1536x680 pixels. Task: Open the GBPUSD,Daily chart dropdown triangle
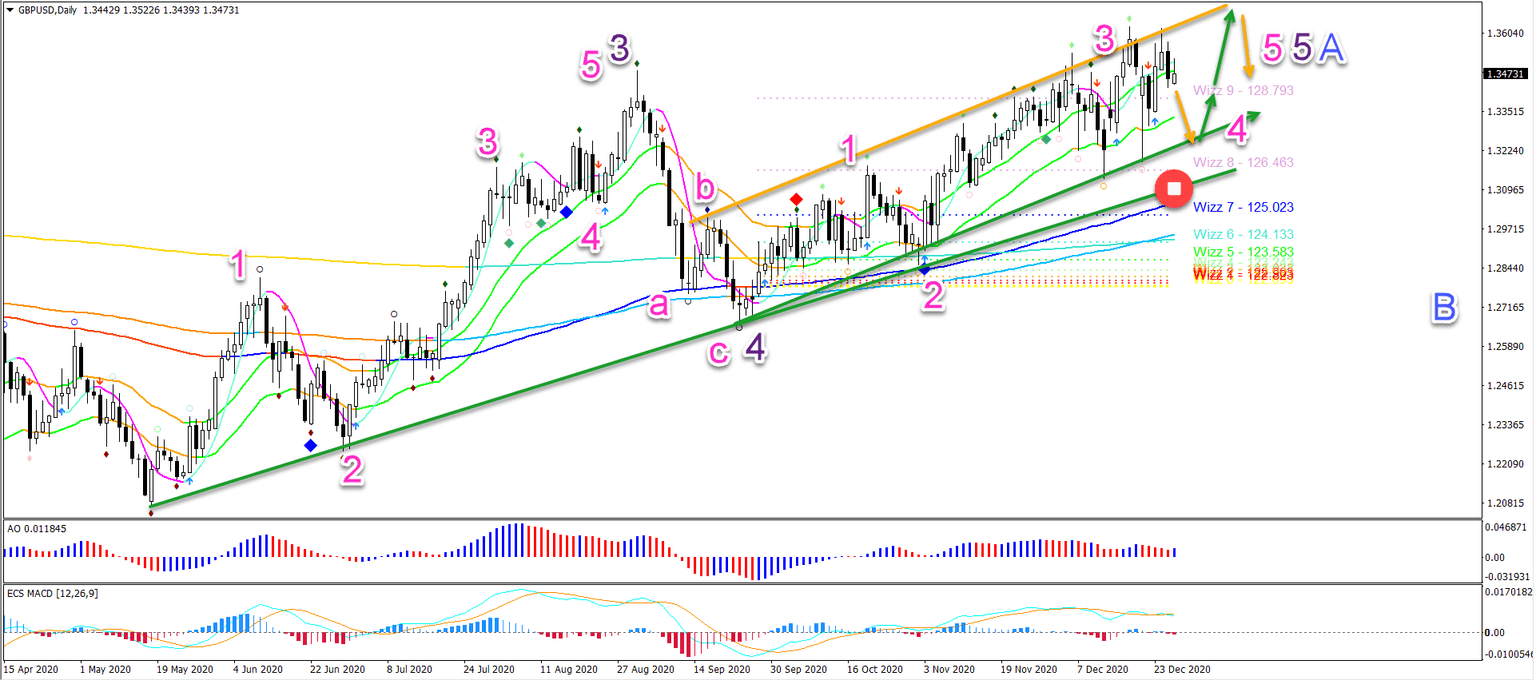(x=10, y=8)
